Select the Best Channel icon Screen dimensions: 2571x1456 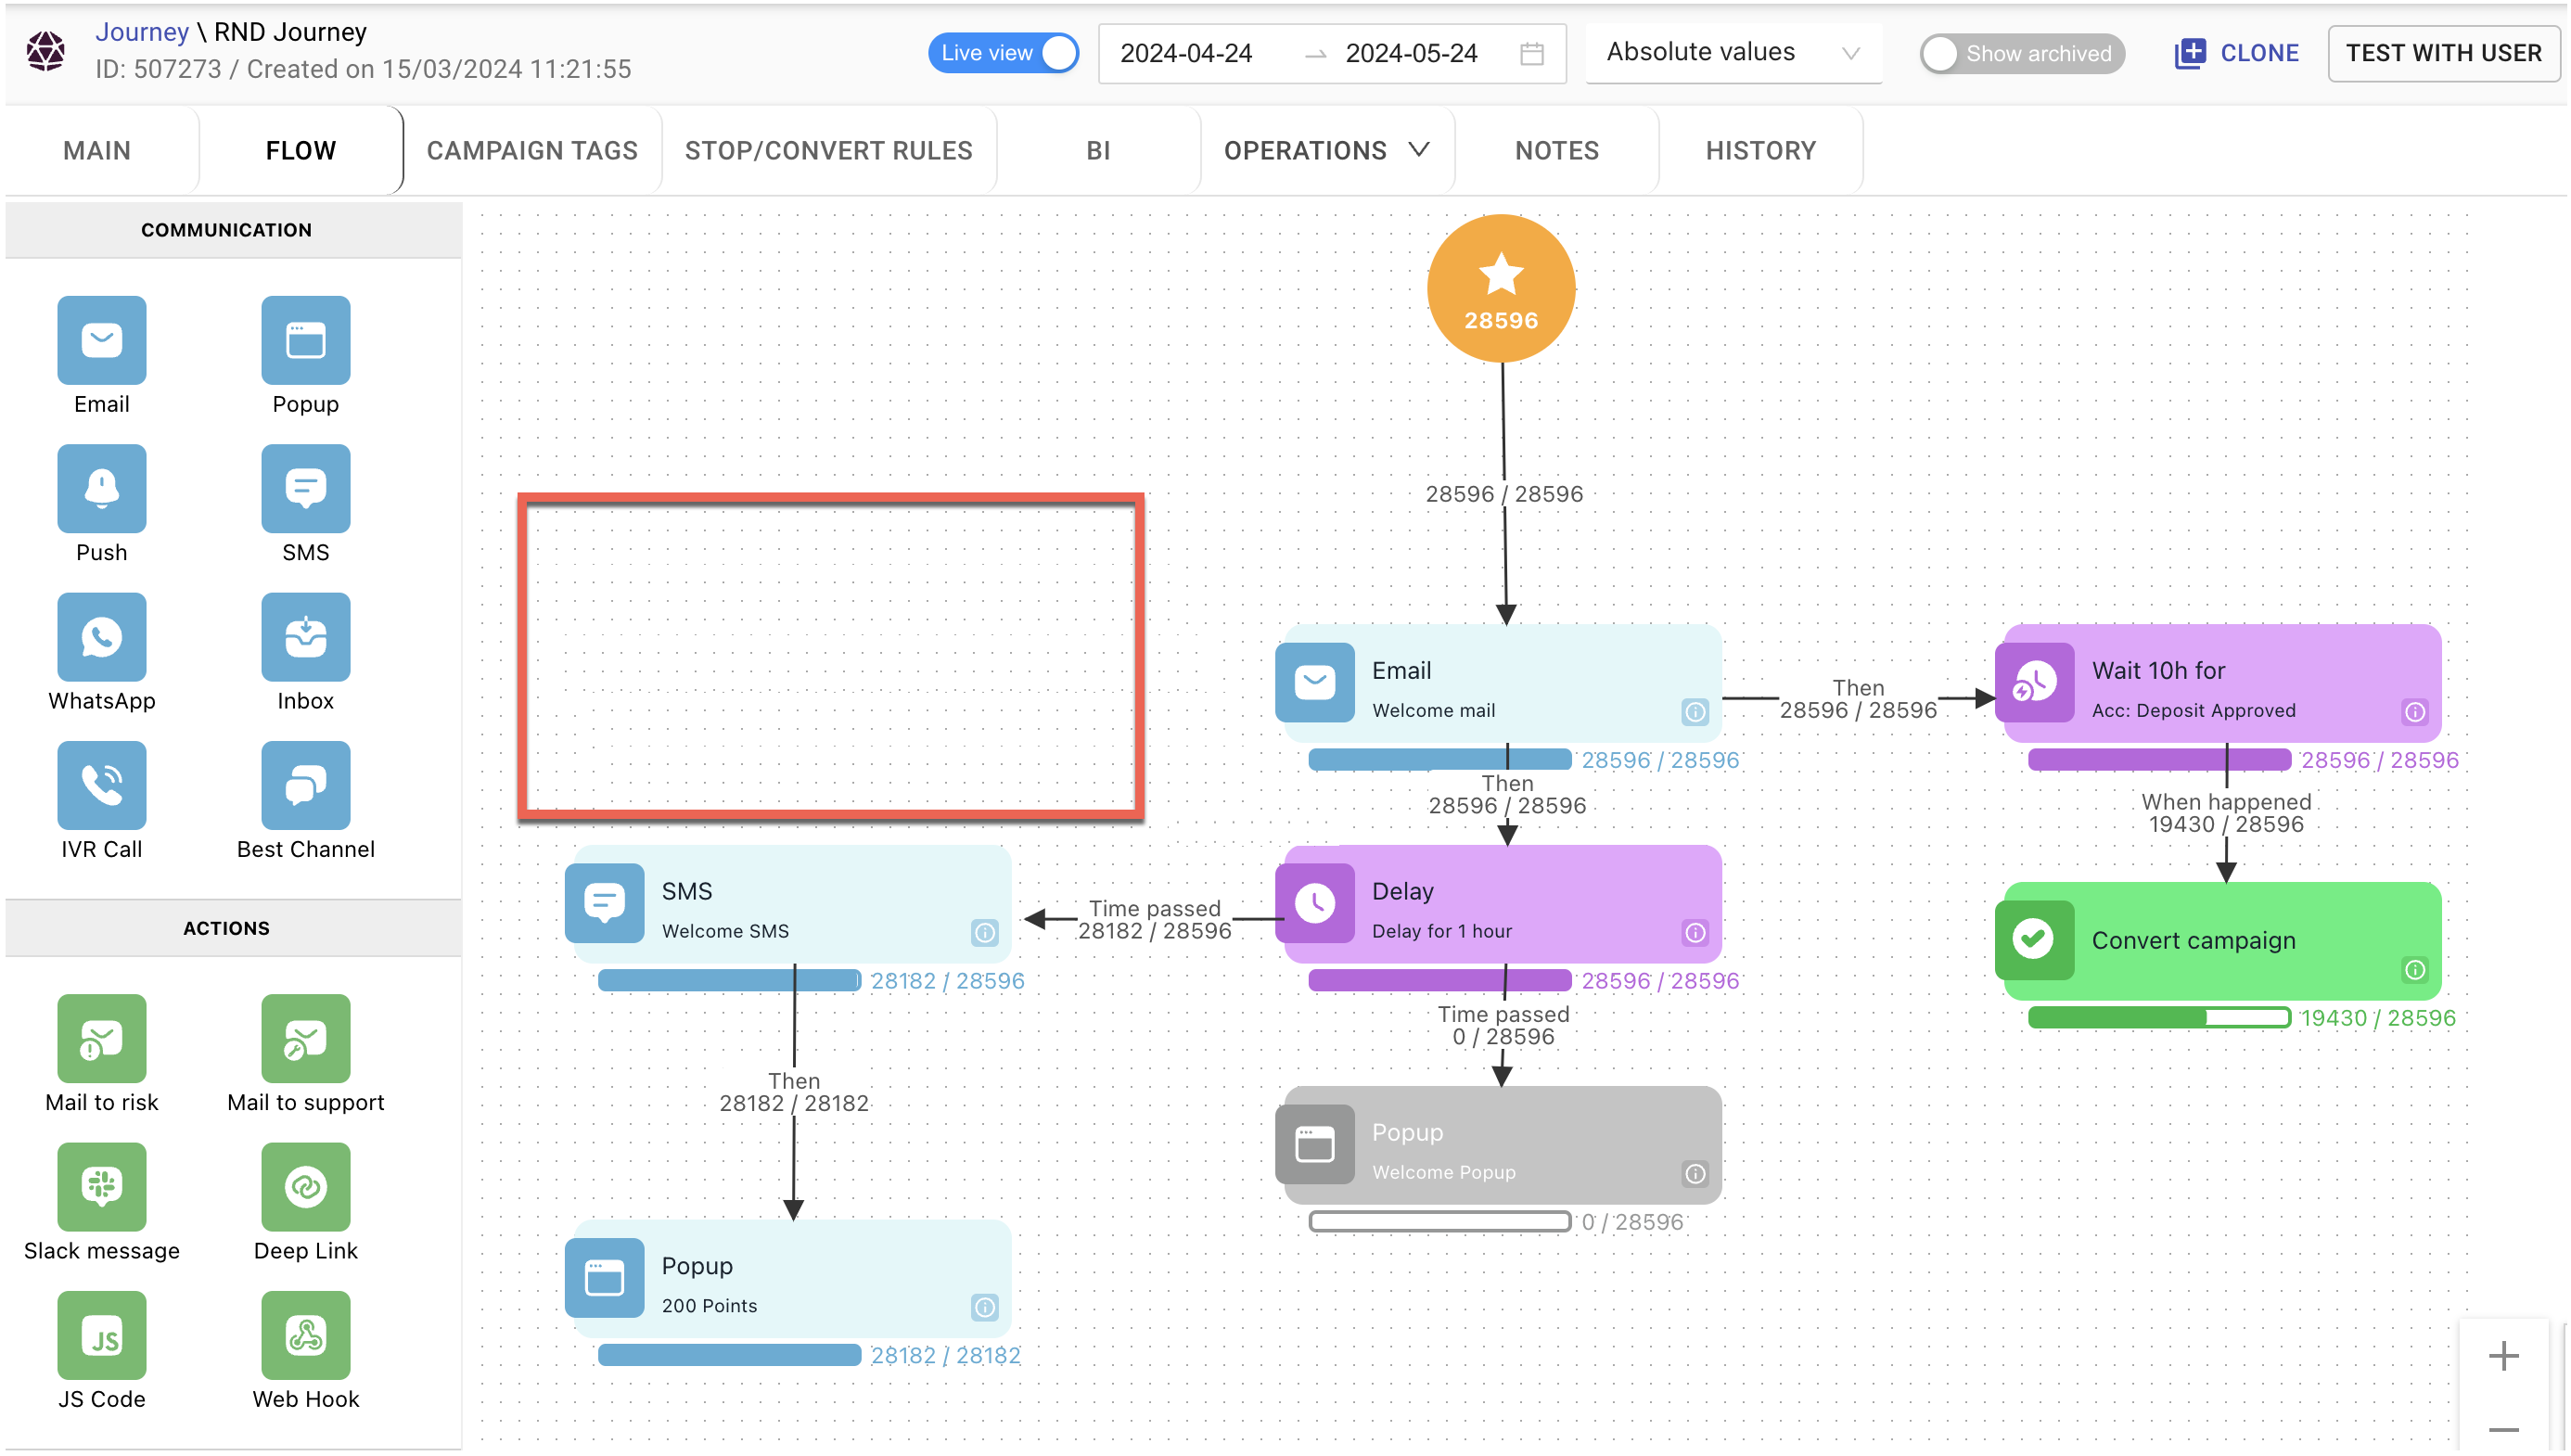(x=305, y=785)
